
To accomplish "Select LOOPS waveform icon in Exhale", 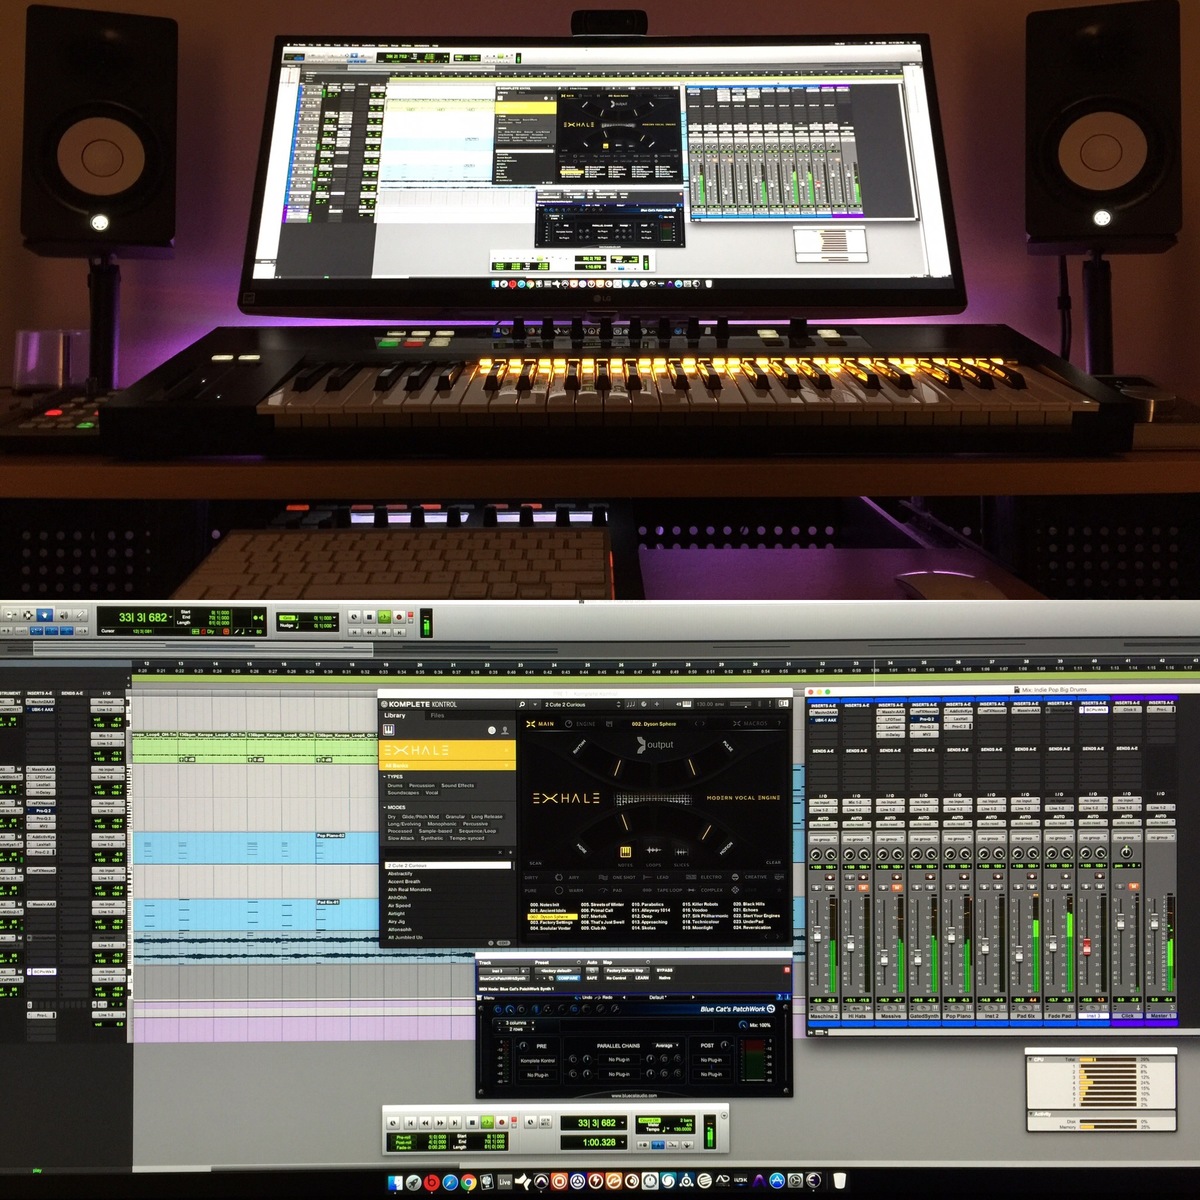I will [653, 850].
